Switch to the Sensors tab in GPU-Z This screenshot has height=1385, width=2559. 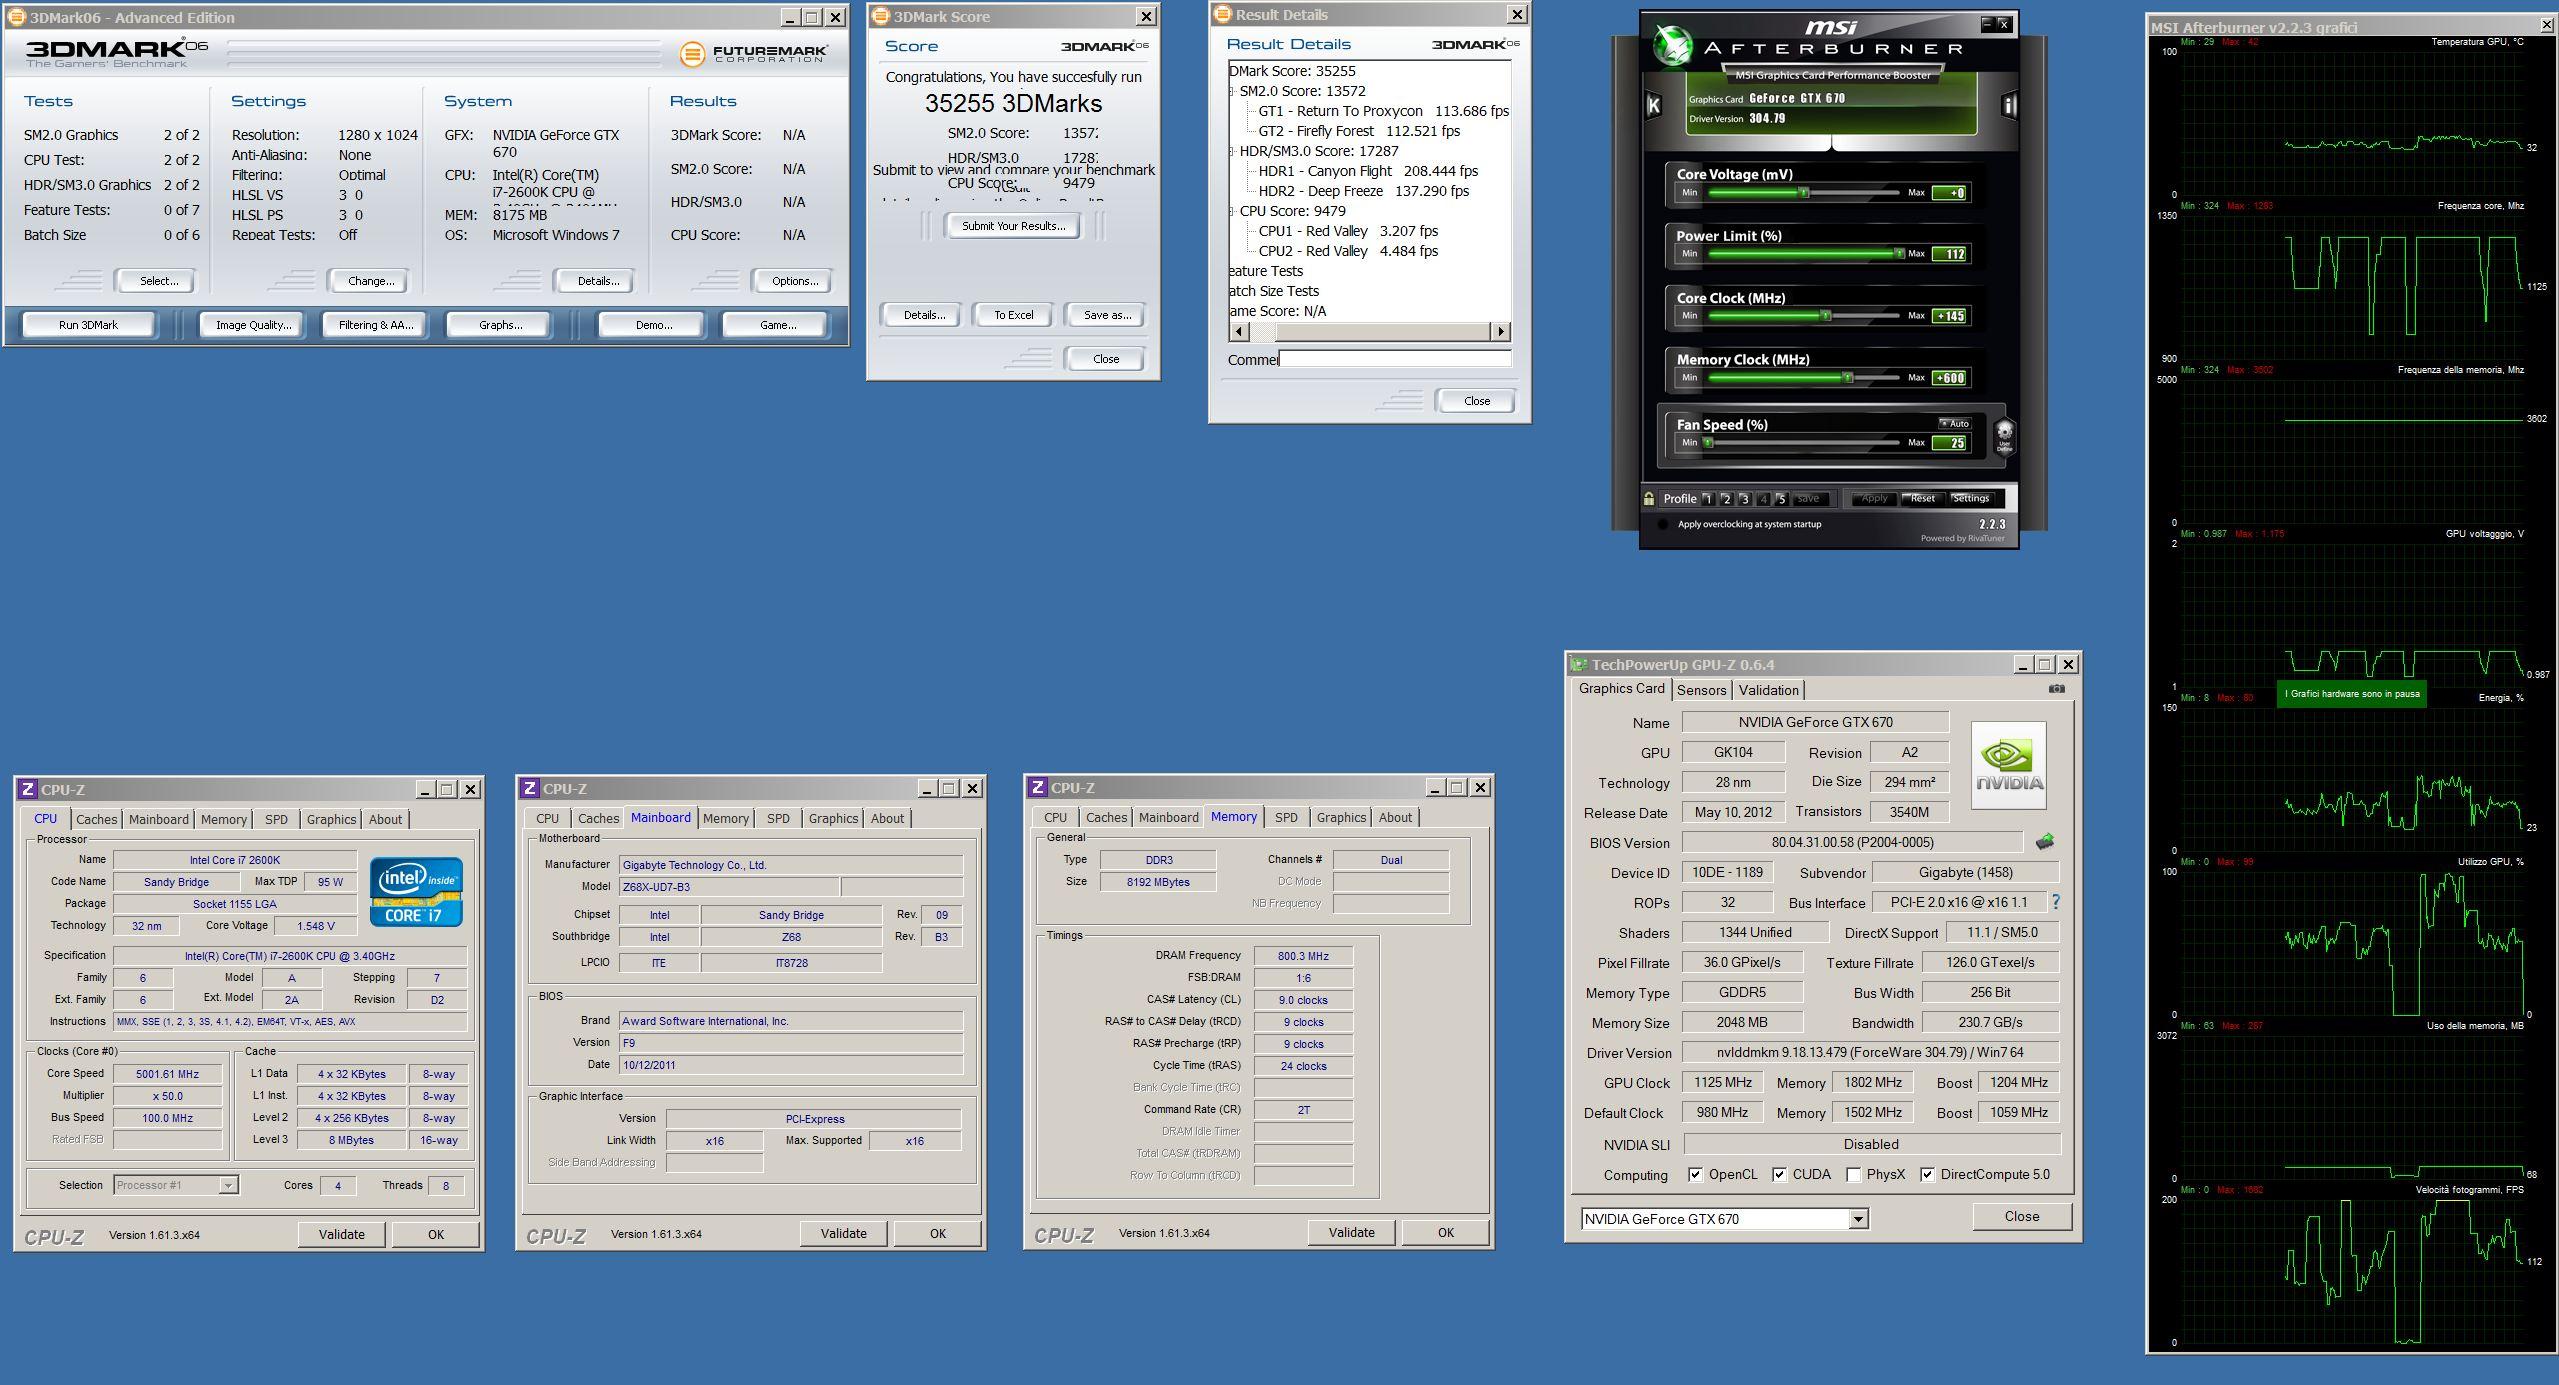click(1701, 690)
